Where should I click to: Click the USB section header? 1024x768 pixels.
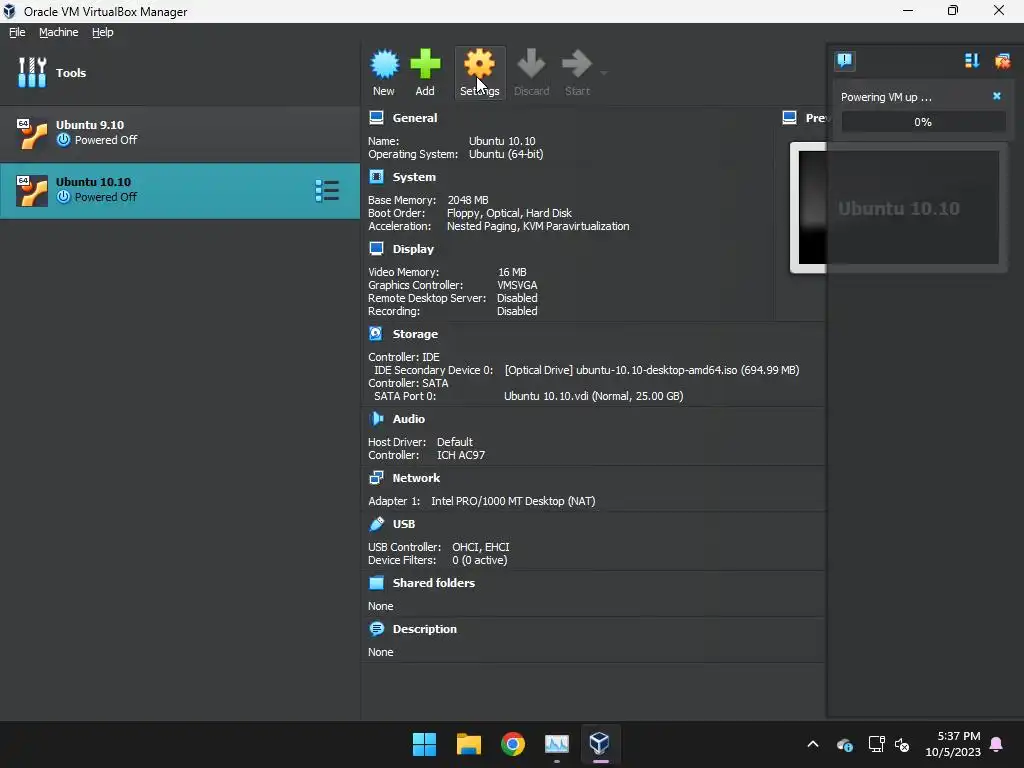click(x=404, y=524)
